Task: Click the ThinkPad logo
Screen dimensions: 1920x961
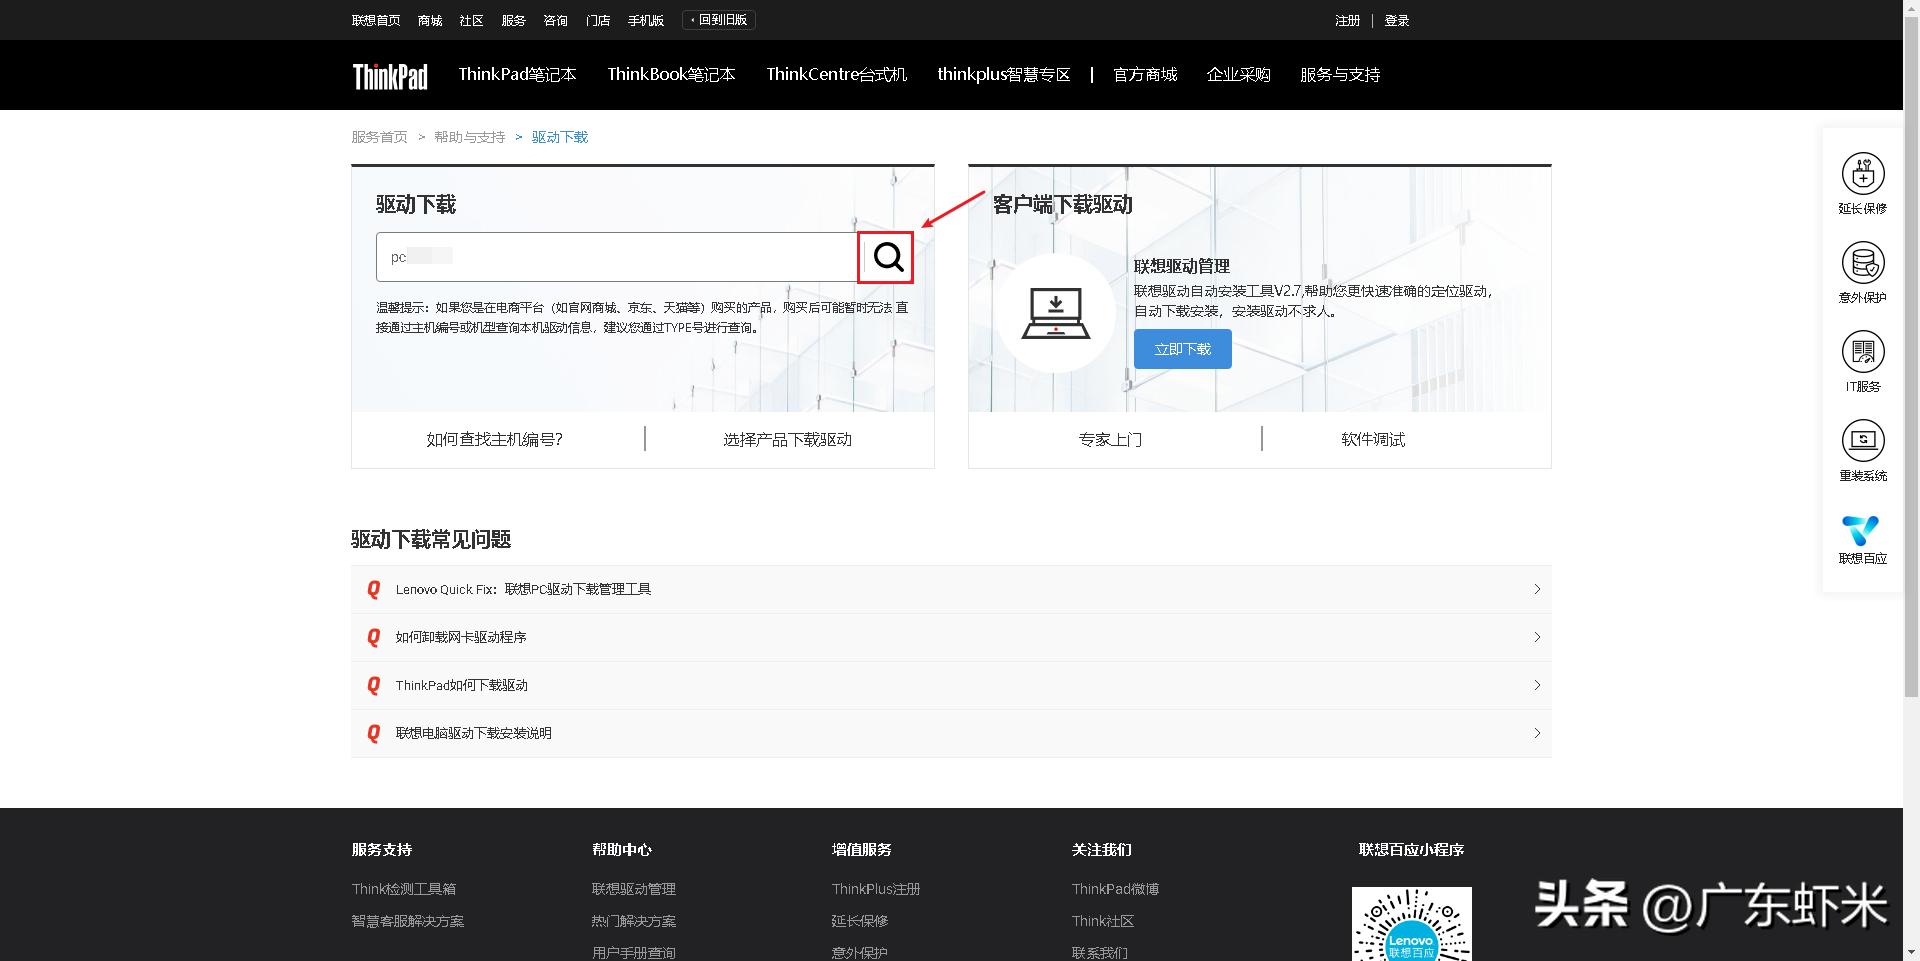Action: 389,74
